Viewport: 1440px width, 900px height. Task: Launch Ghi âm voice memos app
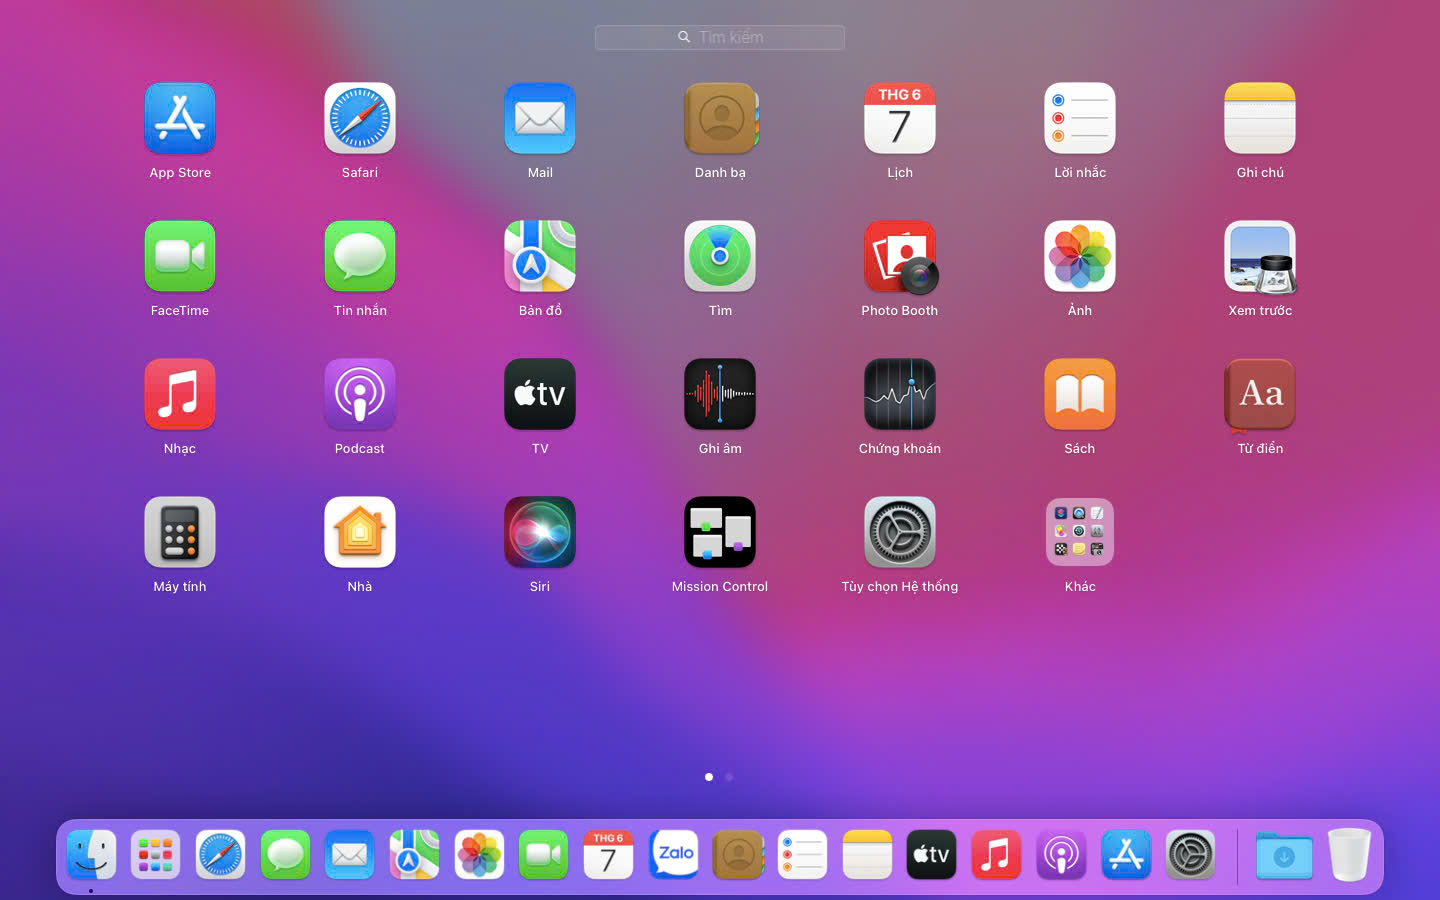720,395
